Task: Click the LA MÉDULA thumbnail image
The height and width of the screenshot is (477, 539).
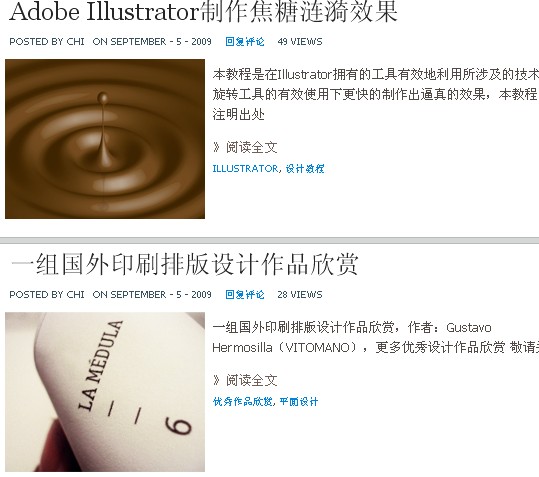Action: (105, 392)
